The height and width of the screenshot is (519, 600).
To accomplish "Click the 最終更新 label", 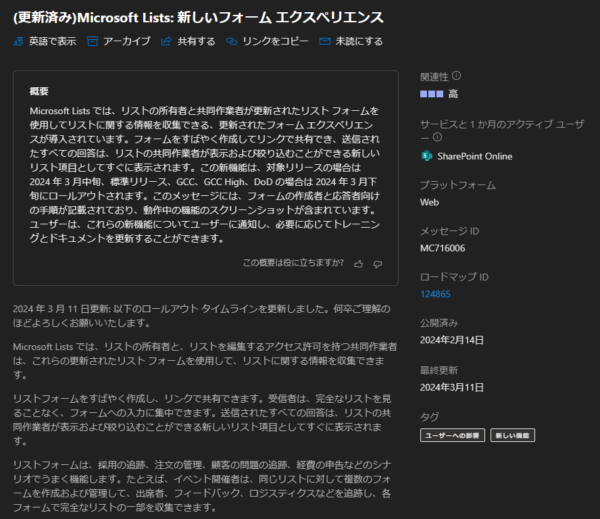I will (439, 370).
